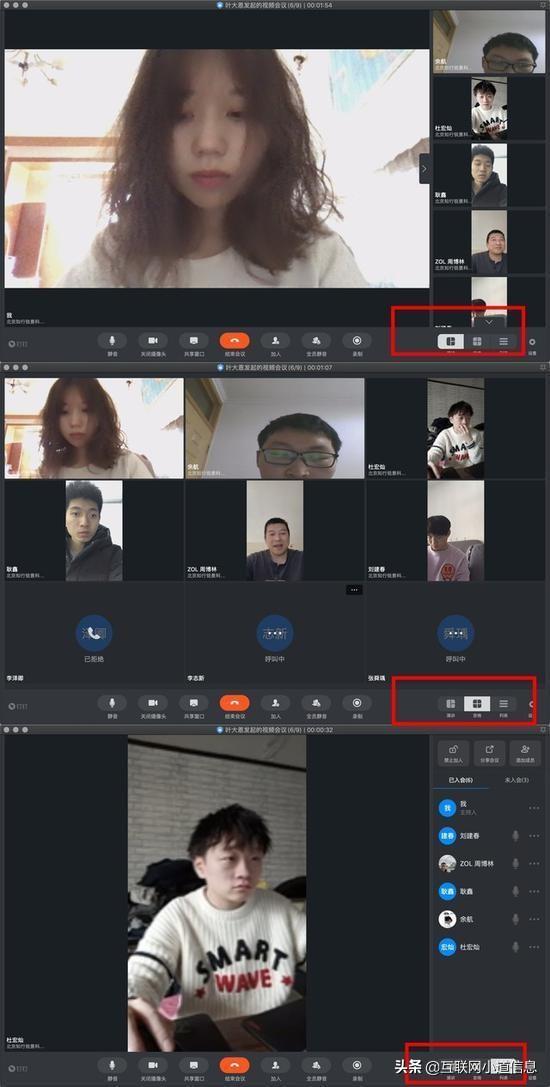Select speaker layout in the 00:01:07 window
Image resolution: width=550 pixels, height=1087 pixels.
point(451,704)
